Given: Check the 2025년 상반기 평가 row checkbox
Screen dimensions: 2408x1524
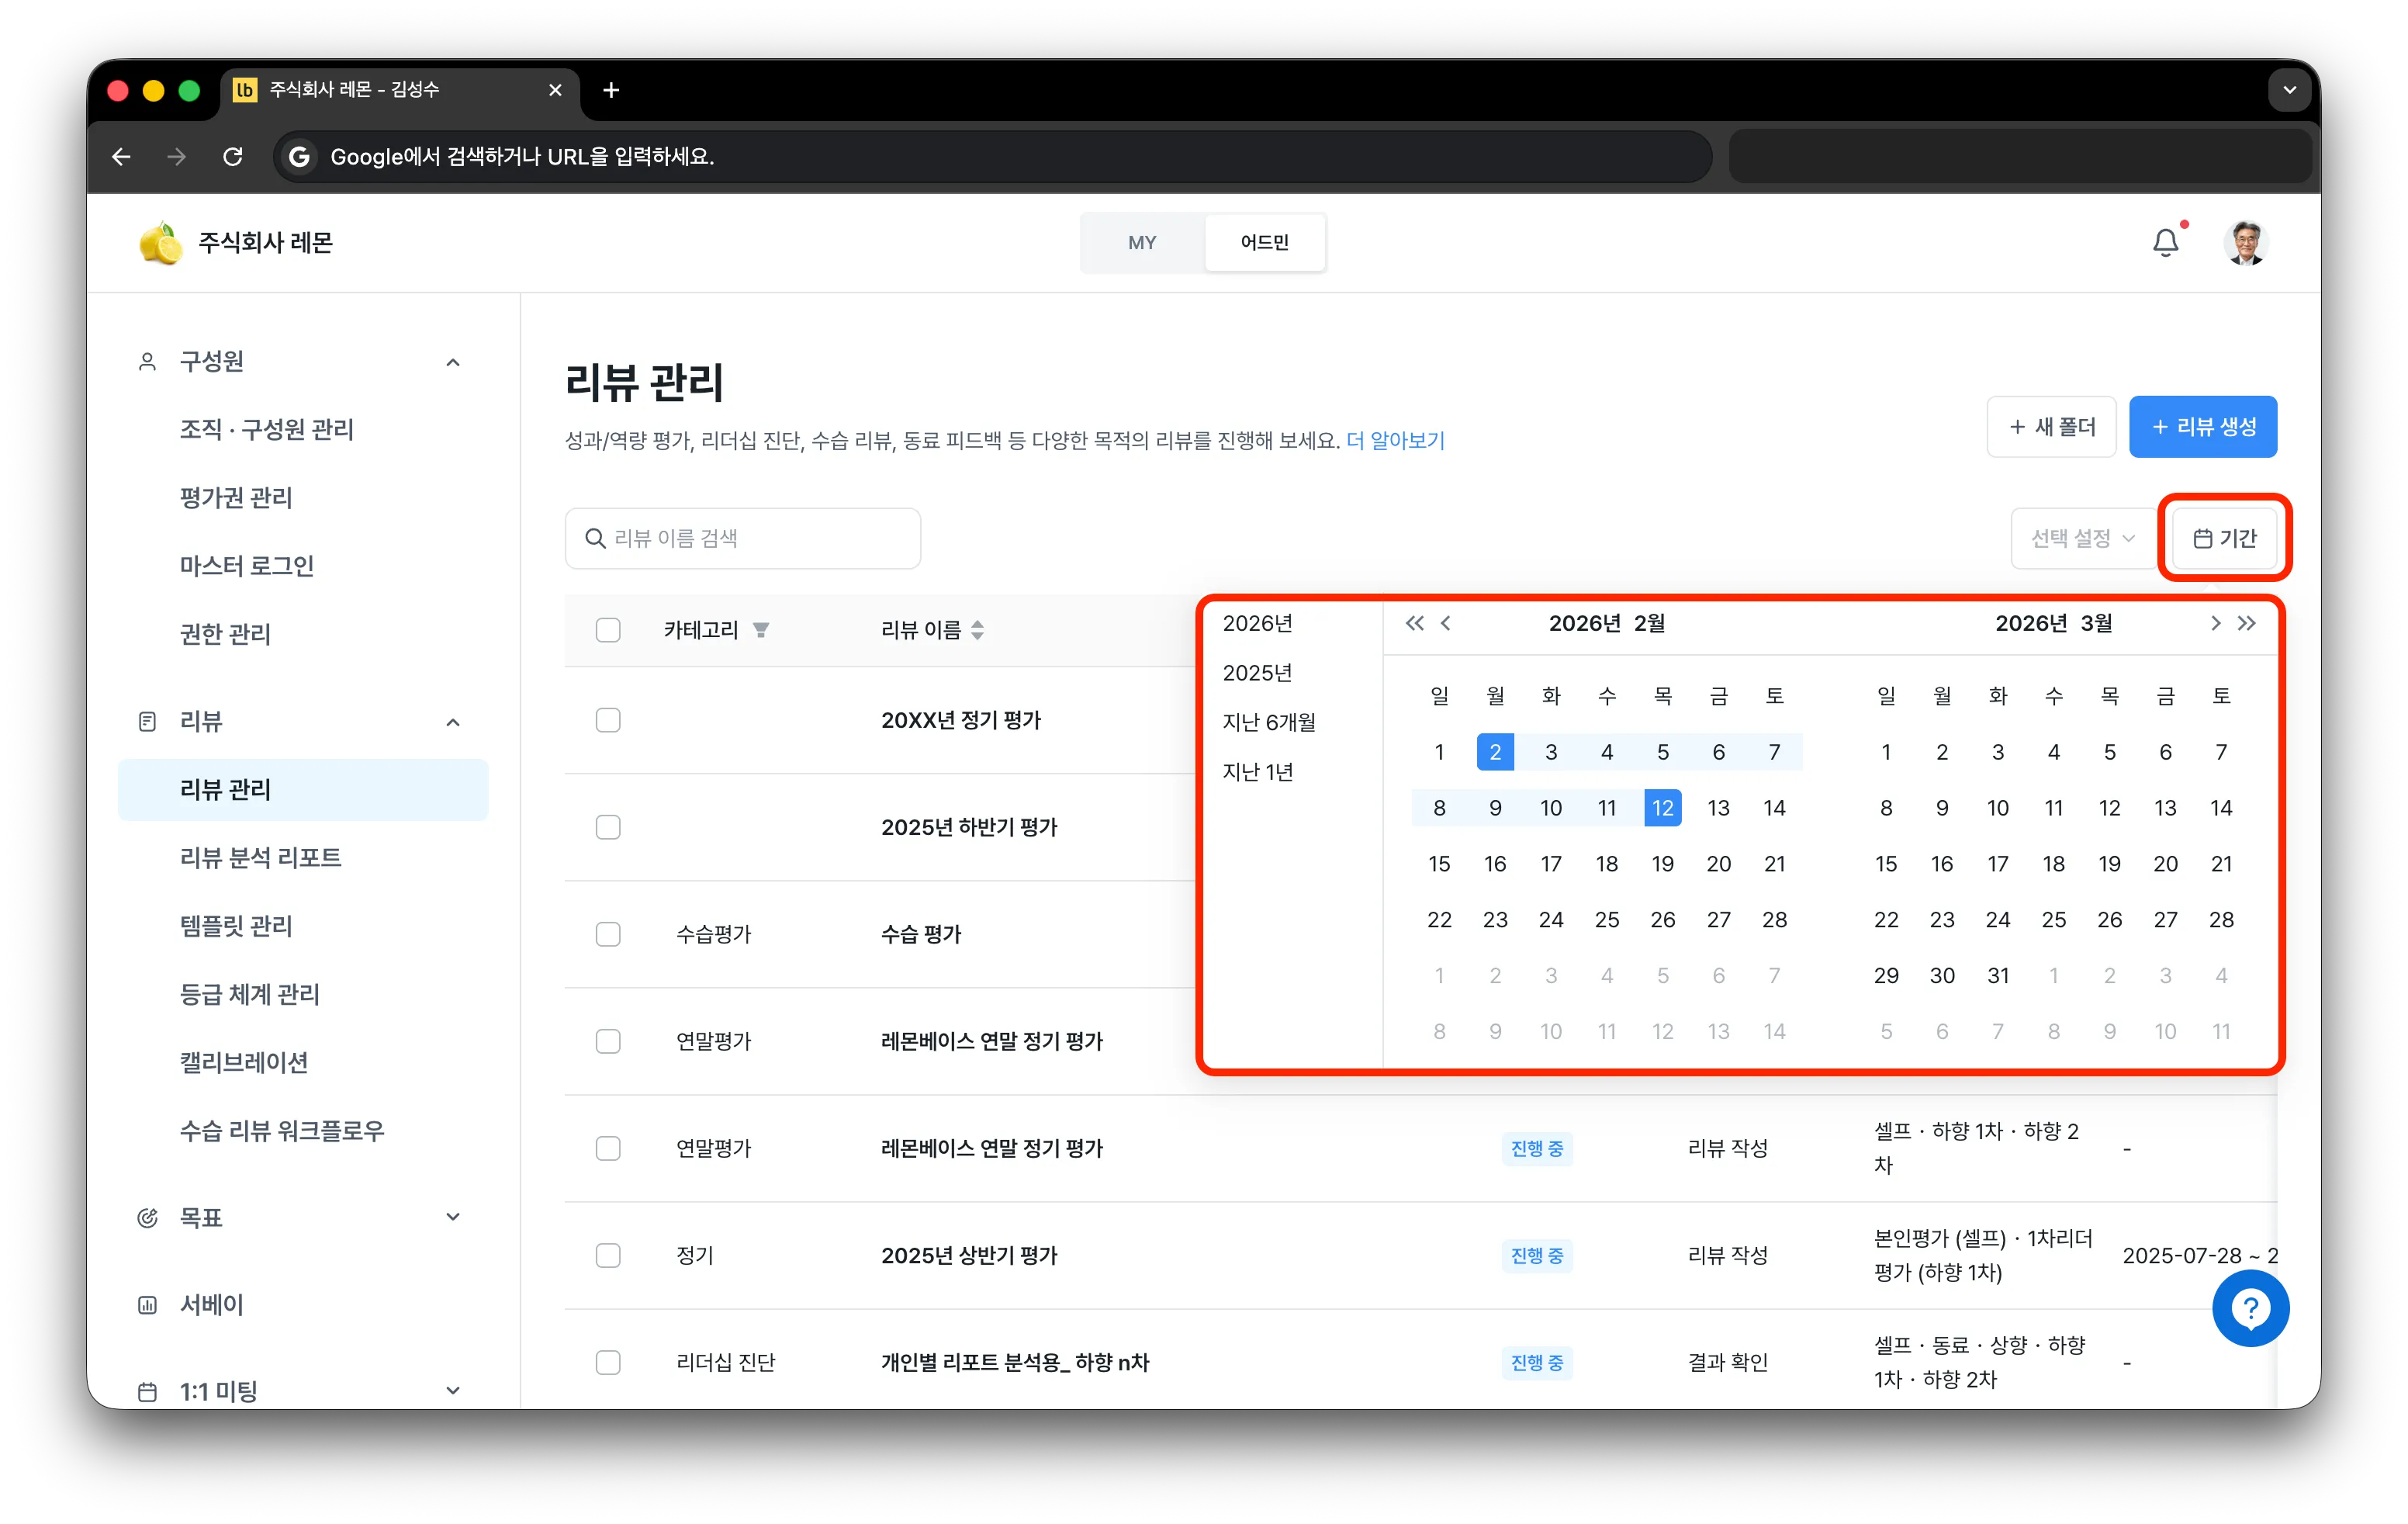Looking at the screenshot, I should click(x=608, y=1255).
